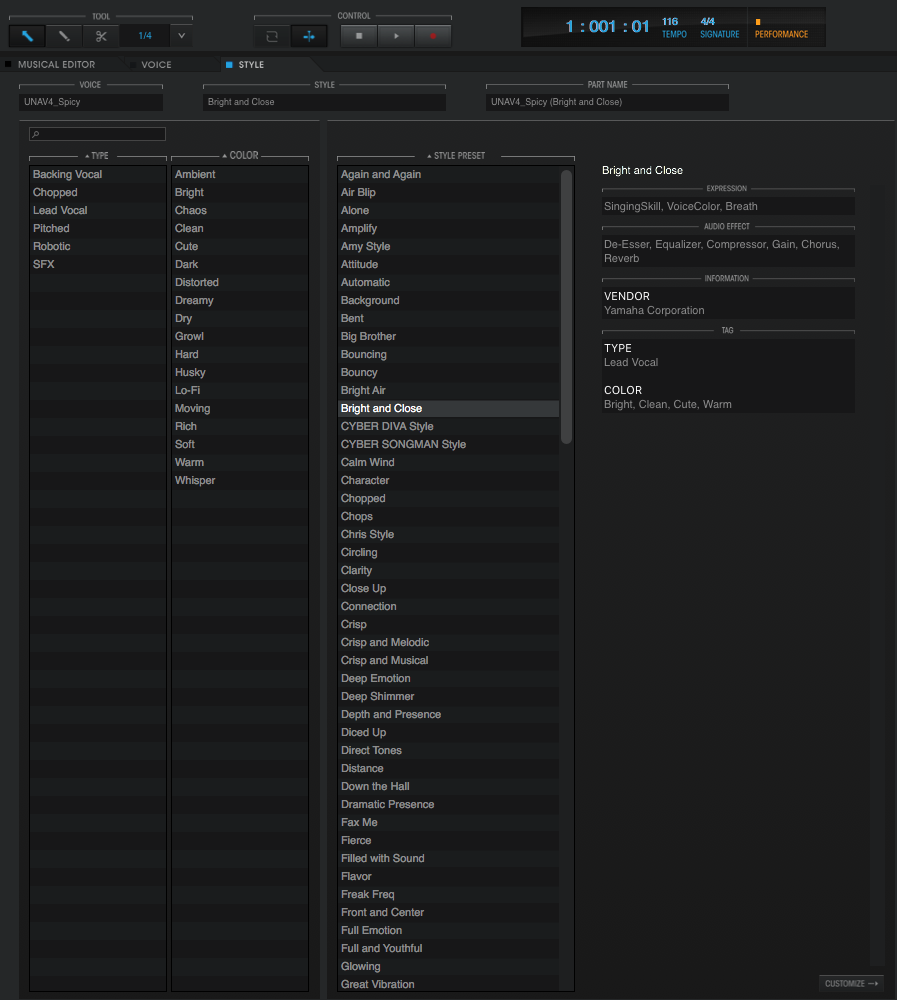The width and height of the screenshot is (897, 1000).
Task: Switch to the Style tab
Action: tap(251, 64)
